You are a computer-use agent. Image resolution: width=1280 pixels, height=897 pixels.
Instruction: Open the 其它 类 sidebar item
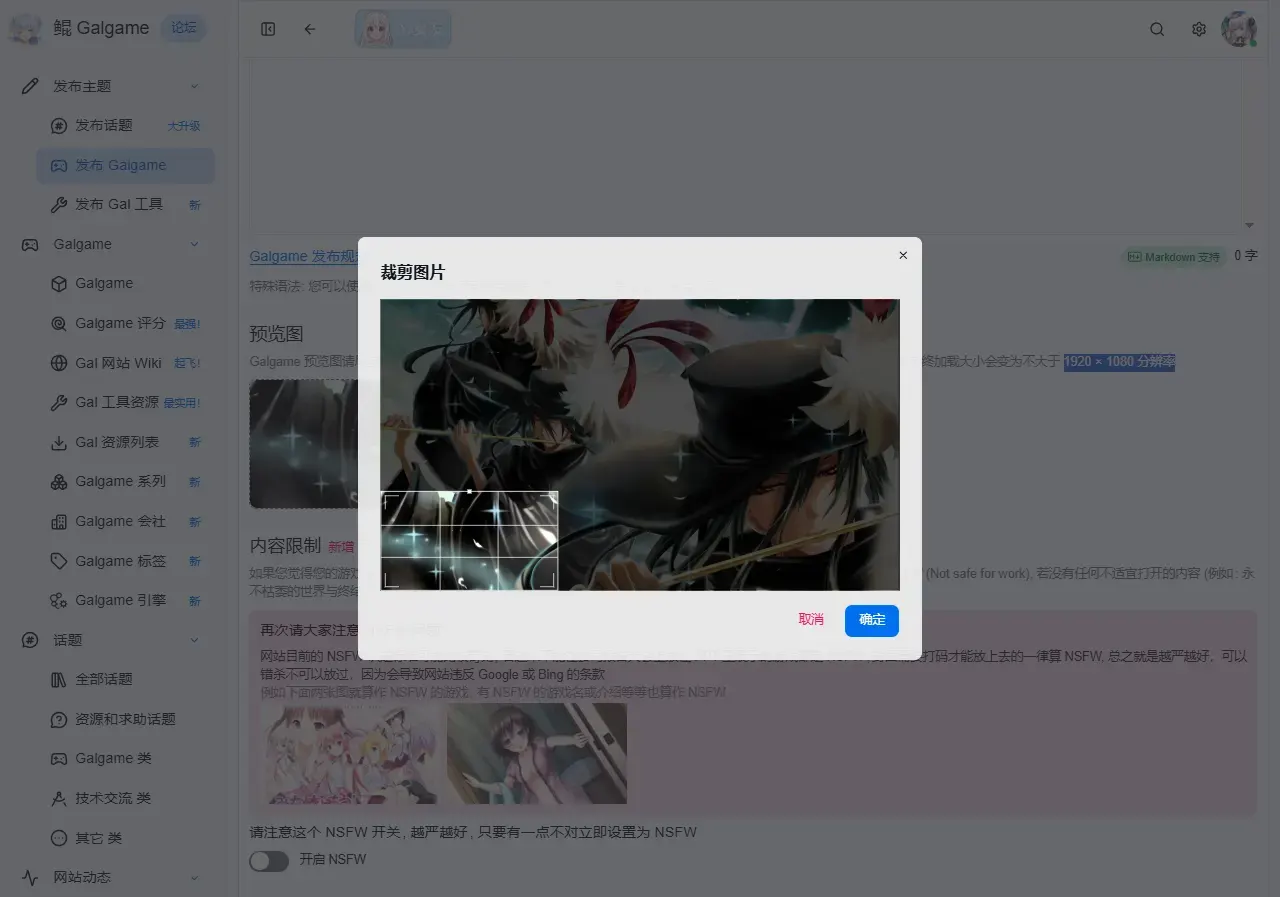pyautogui.click(x=125, y=838)
